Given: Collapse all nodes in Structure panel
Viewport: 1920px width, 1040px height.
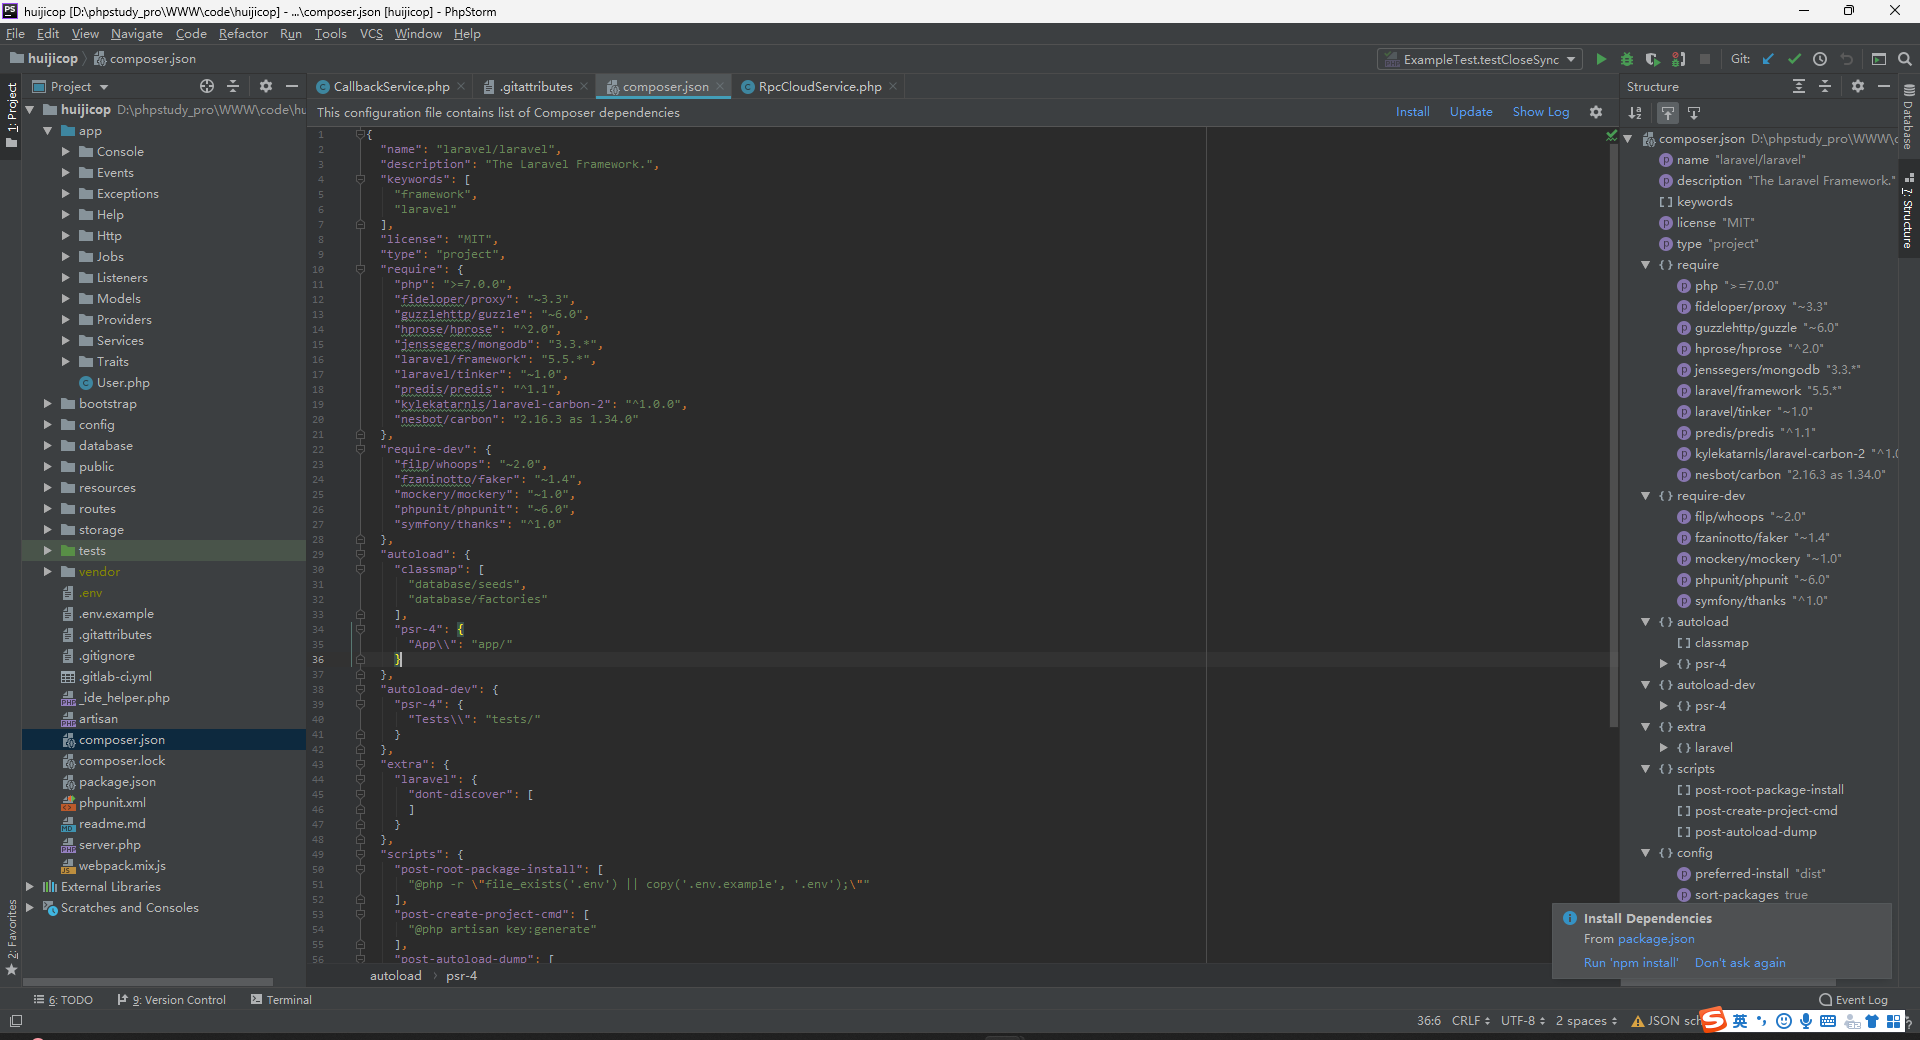Looking at the screenshot, I should click(1825, 86).
